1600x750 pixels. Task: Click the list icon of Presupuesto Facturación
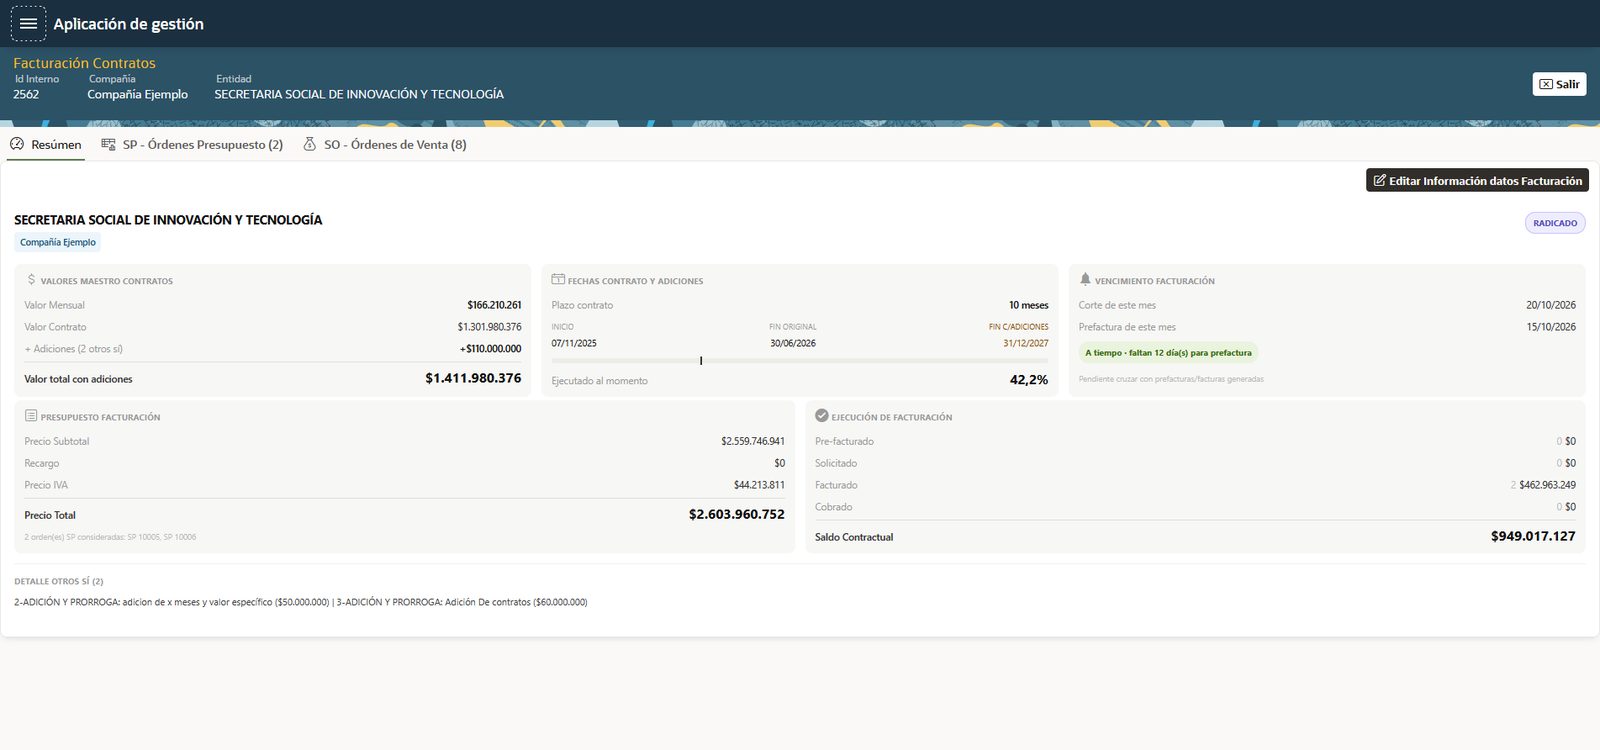[31, 416]
